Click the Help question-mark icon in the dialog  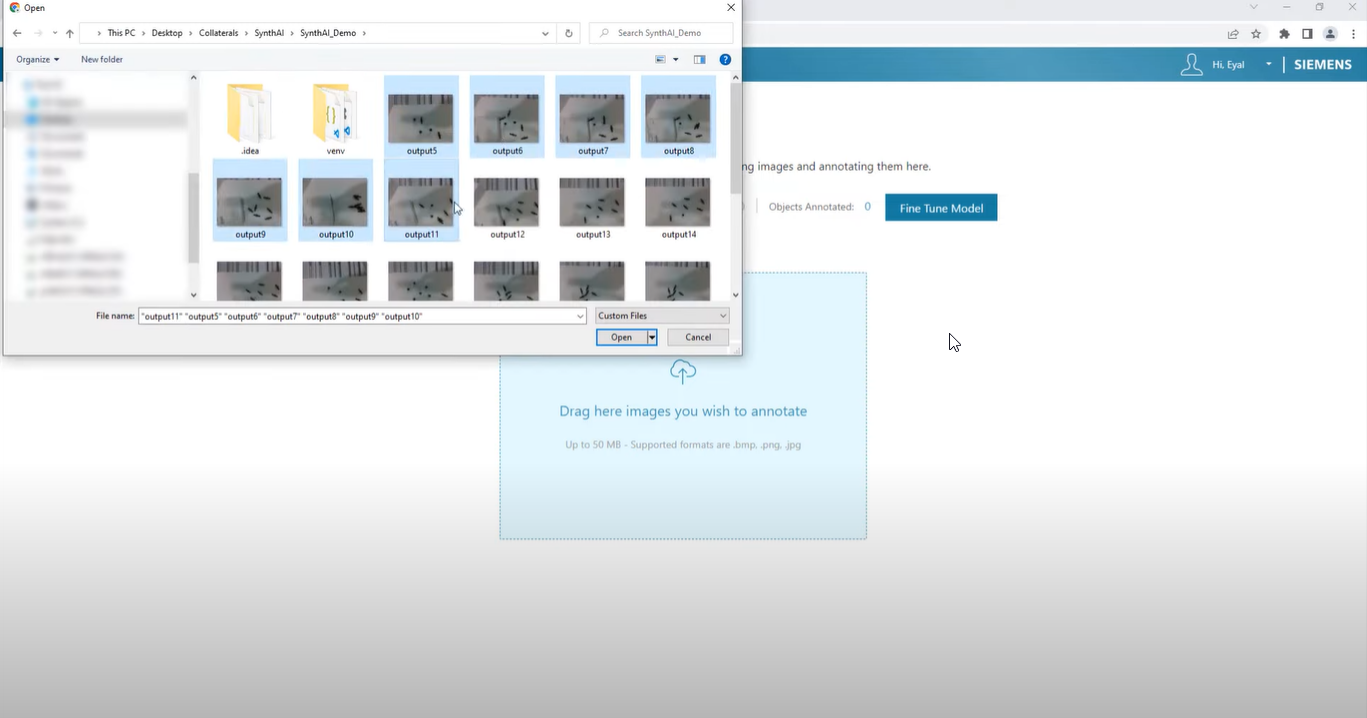click(x=725, y=59)
